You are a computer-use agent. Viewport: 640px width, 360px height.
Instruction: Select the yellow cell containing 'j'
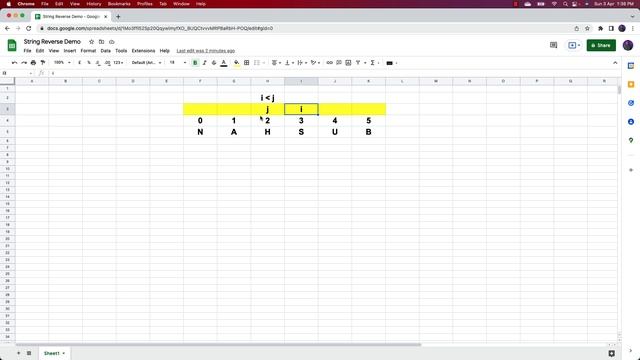pos(267,109)
